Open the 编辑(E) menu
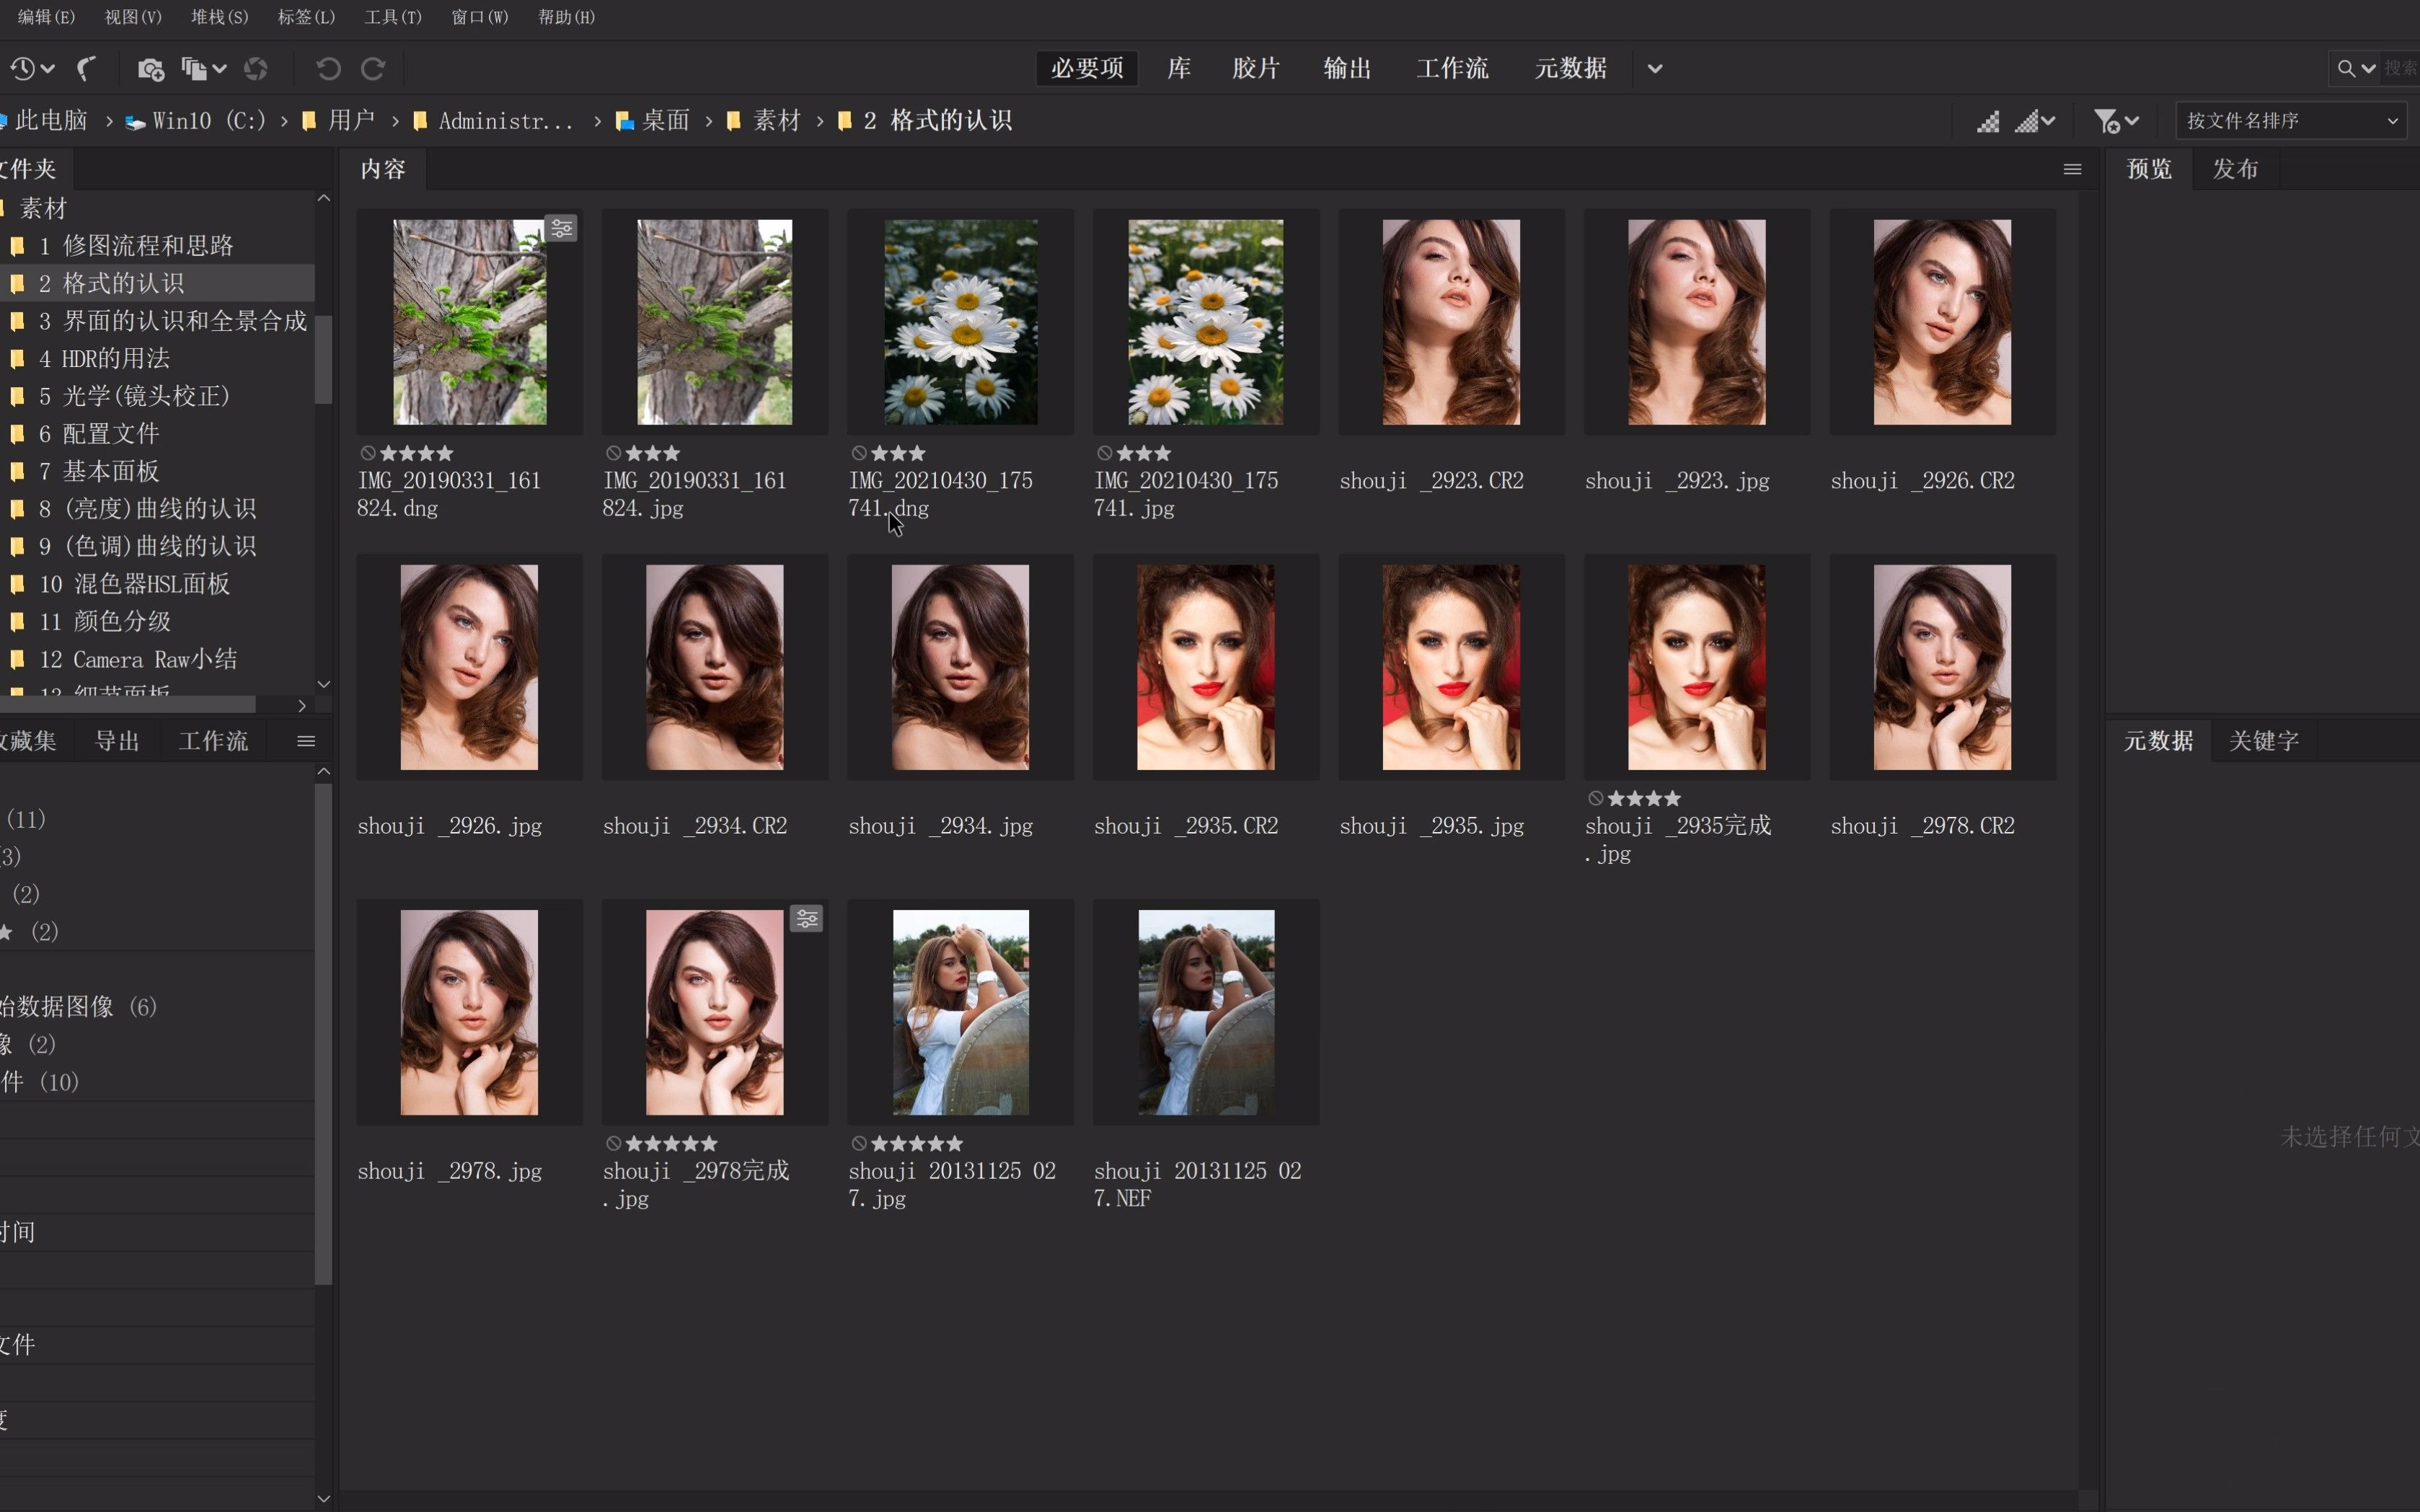This screenshot has width=2420, height=1512. click(x=46, y=17)
